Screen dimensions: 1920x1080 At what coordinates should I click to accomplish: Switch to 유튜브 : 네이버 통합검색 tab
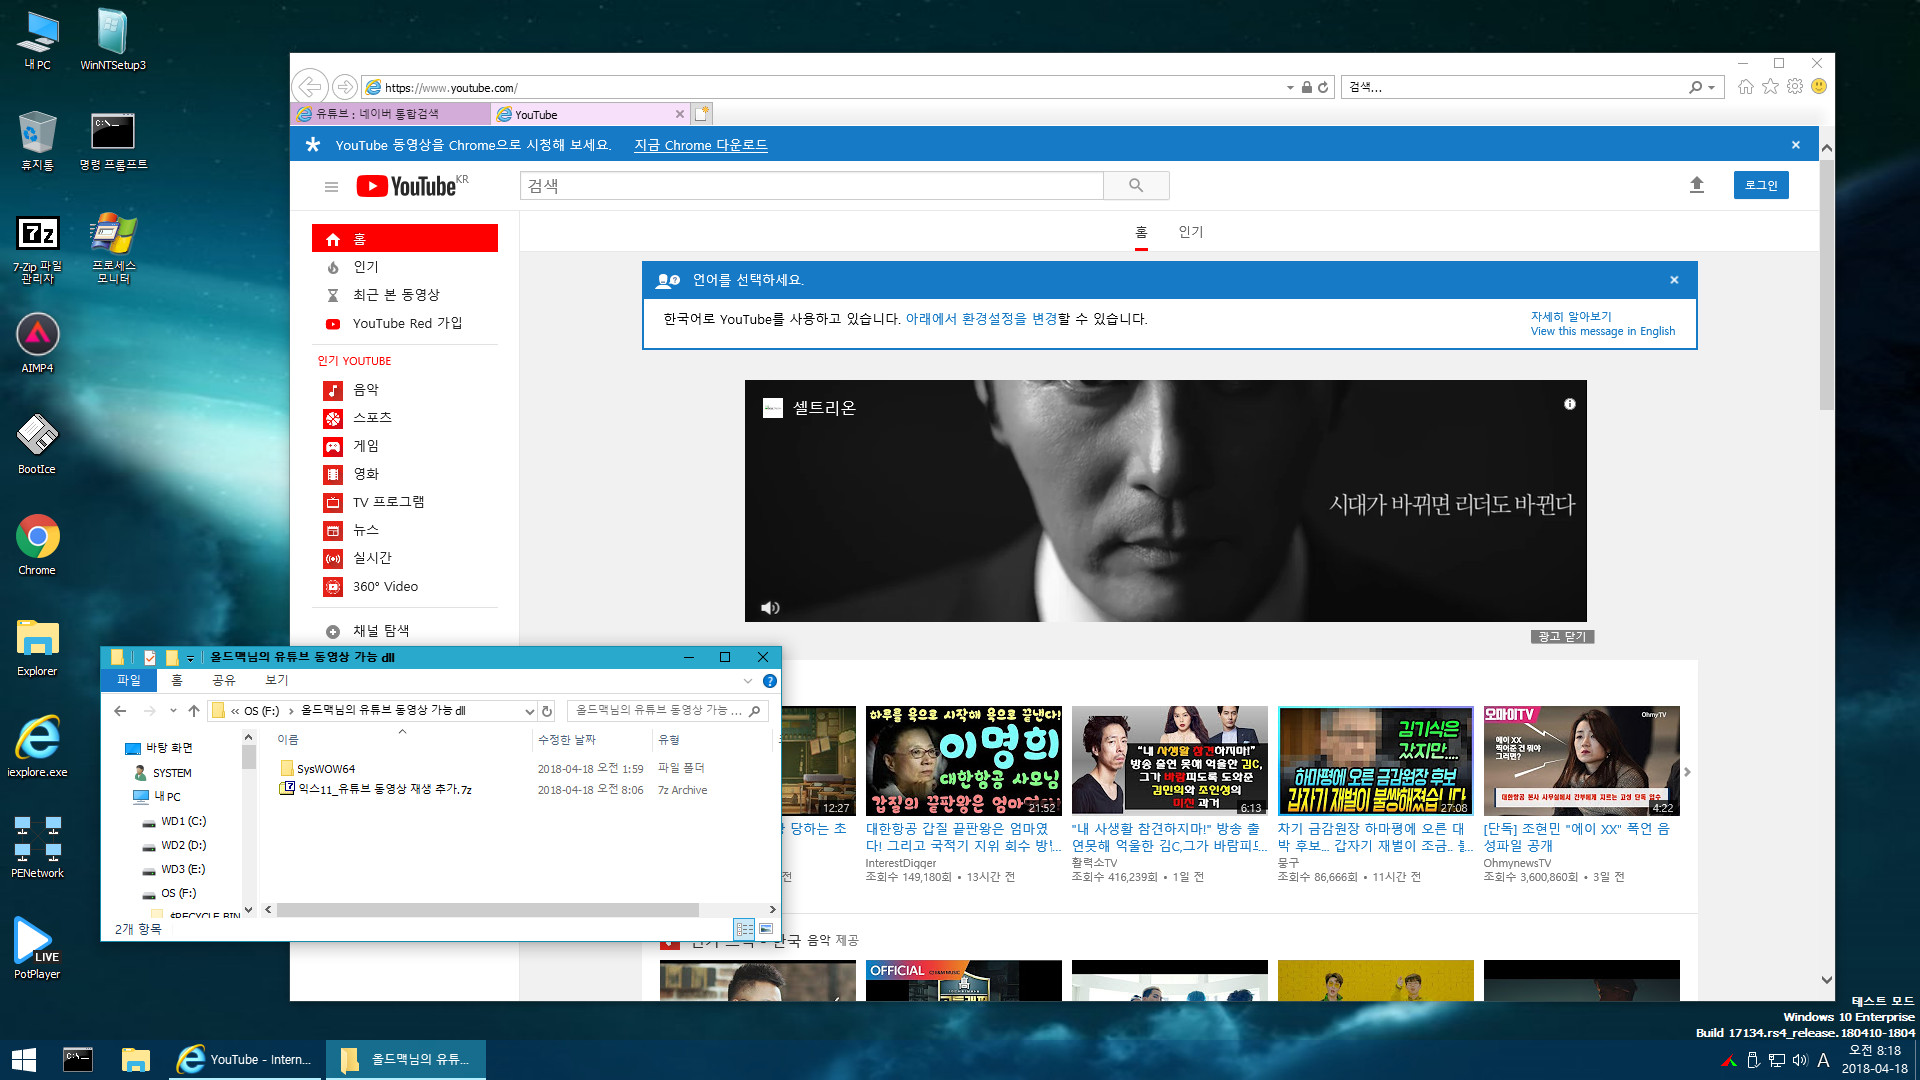click(391, 114)
